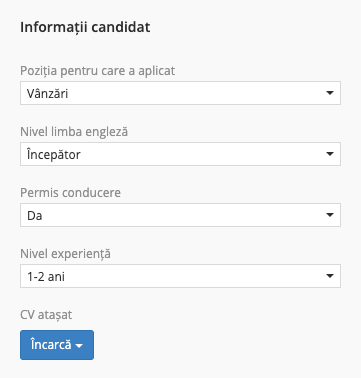Click the blue Încarcă button
The width and height of the screenshot is (361, 378).
(57, 345)
